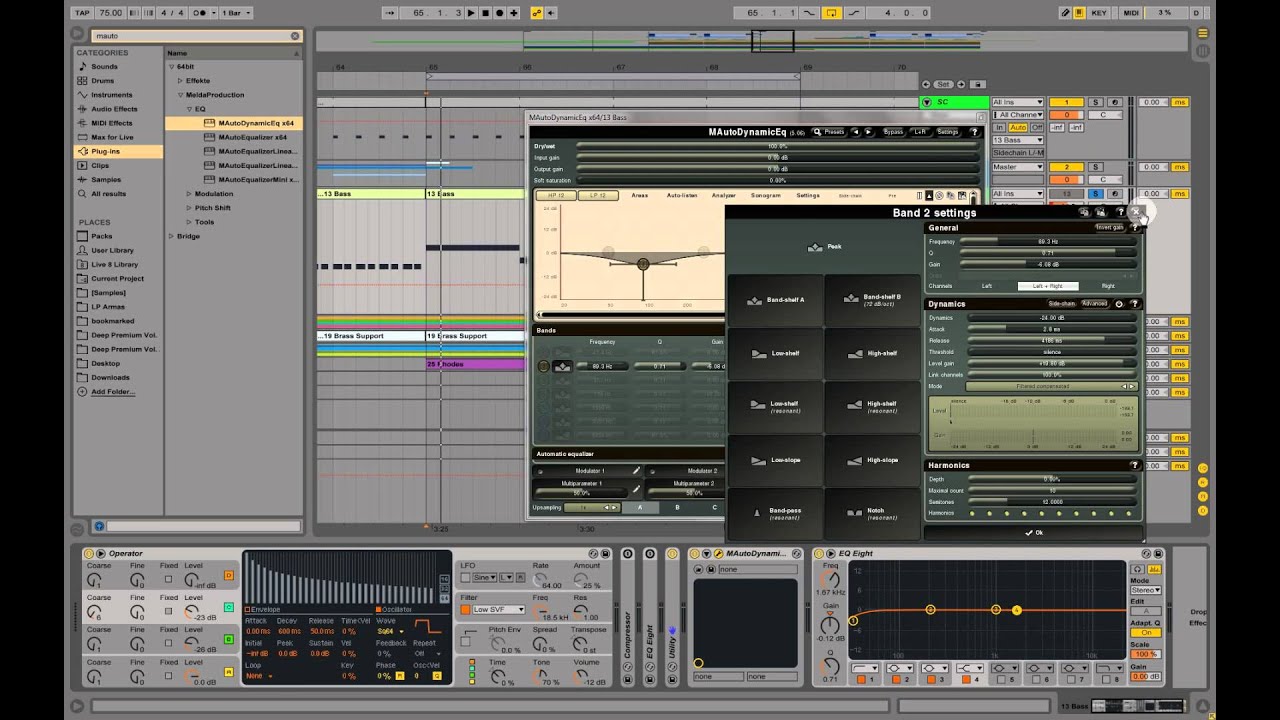Switch to the Analyzer tab

pos(724,195)
